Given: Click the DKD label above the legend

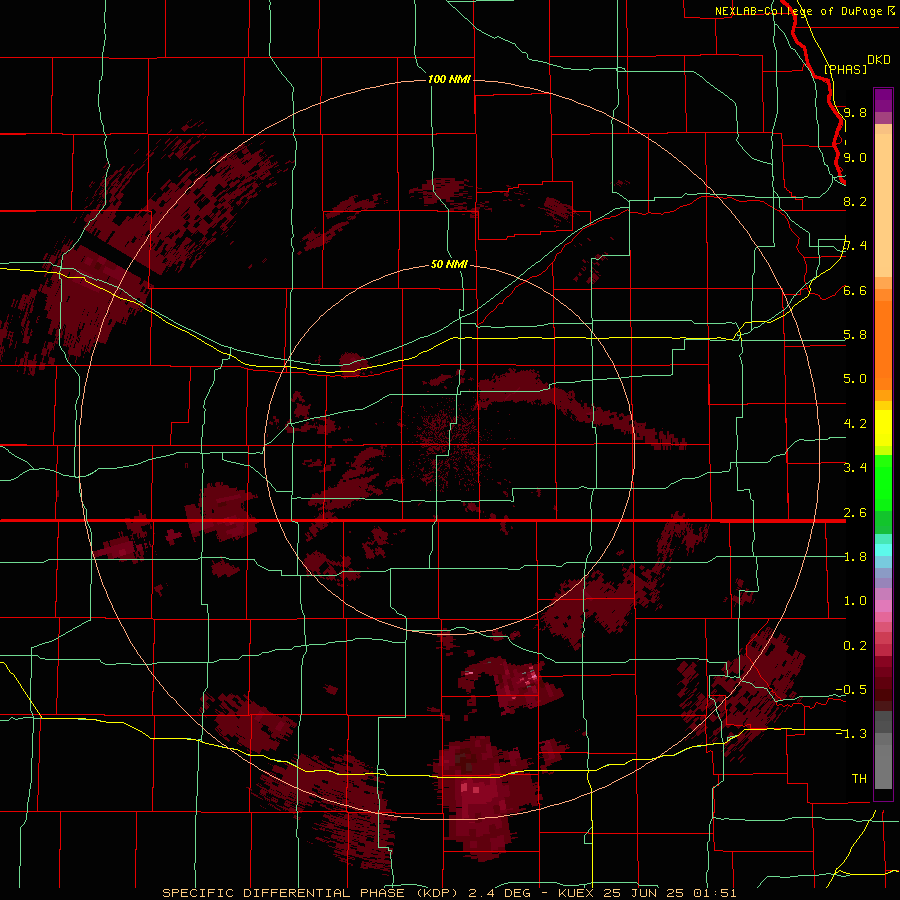Looking at the screenshot, I should [x=879, y=59].
